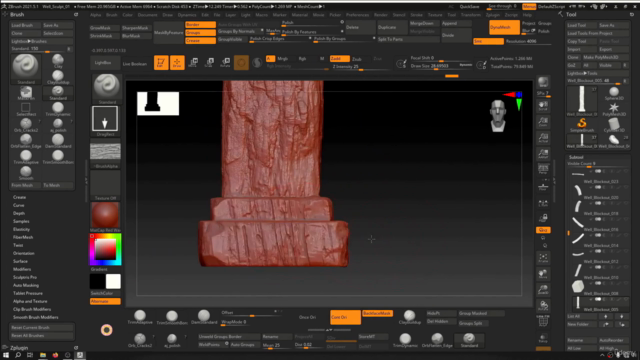Screen dimensions: 640x360
Task: Open the DragRect stroke selector
Action: 105,120
